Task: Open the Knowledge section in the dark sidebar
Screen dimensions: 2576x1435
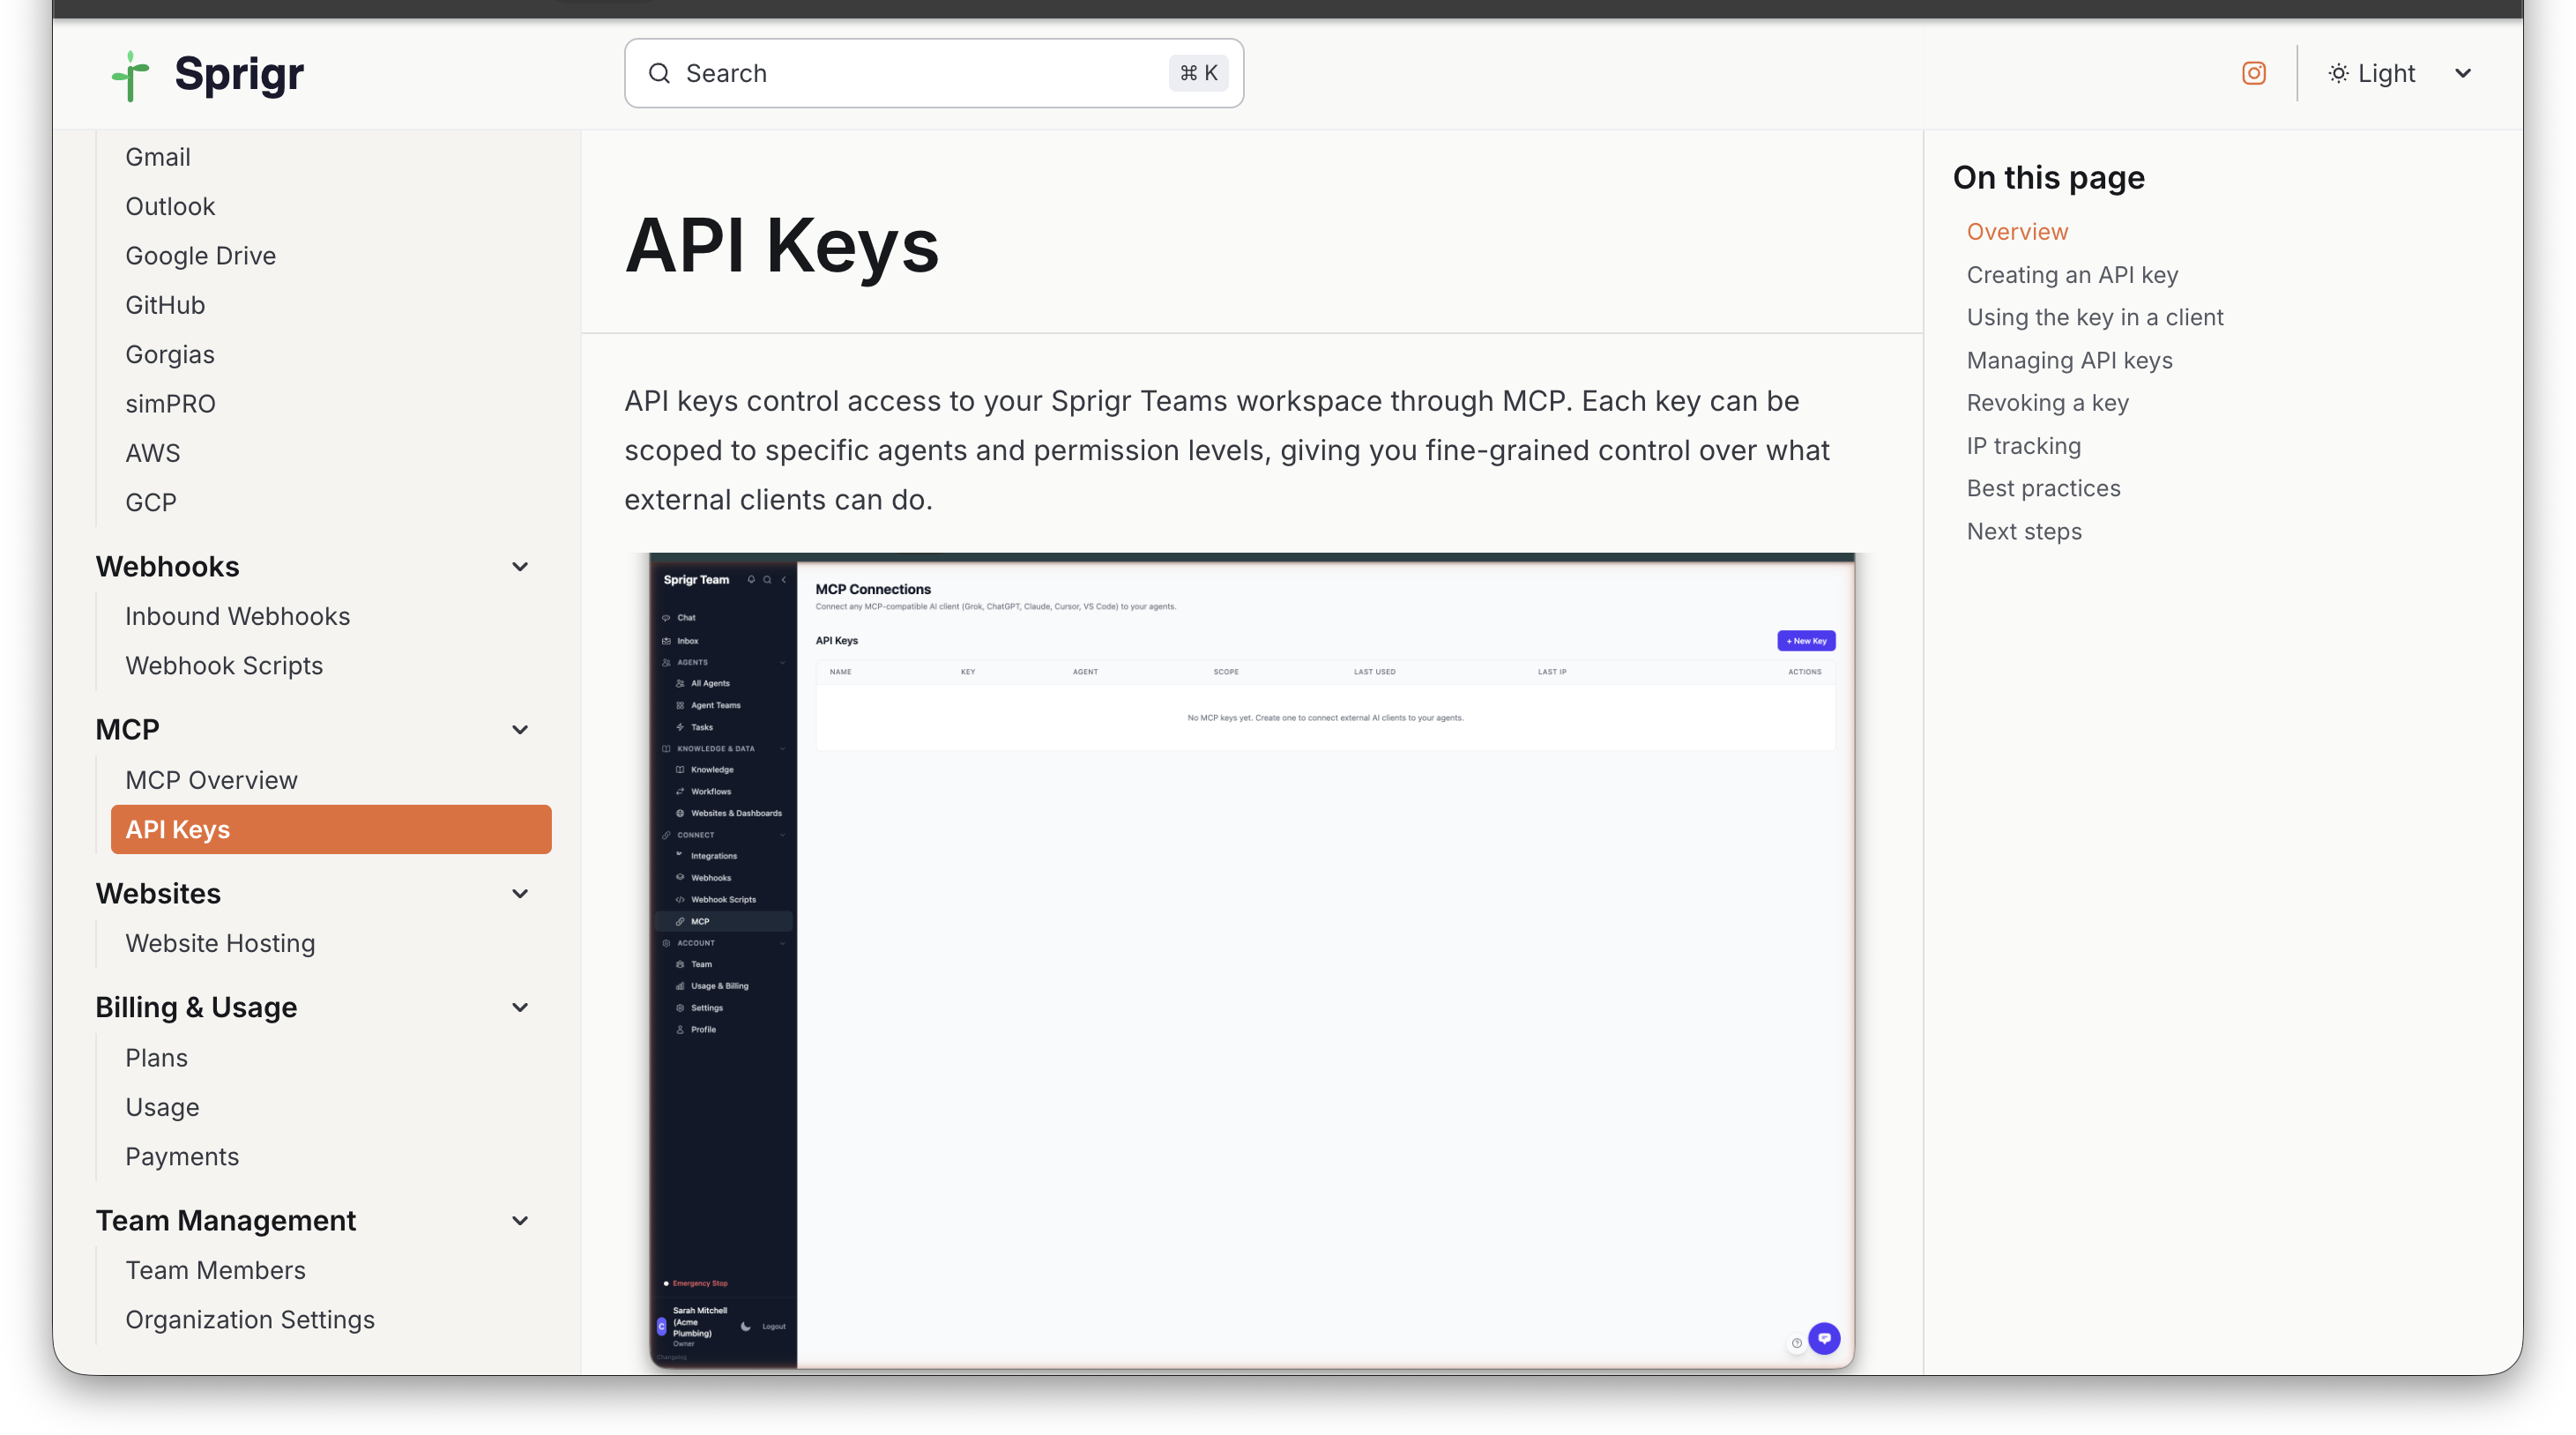Action: pos(712,771)
